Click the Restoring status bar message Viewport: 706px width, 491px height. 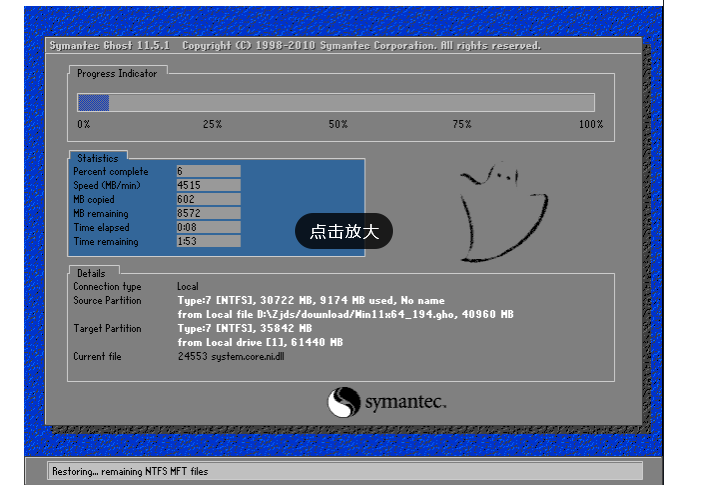coord(130,471)
